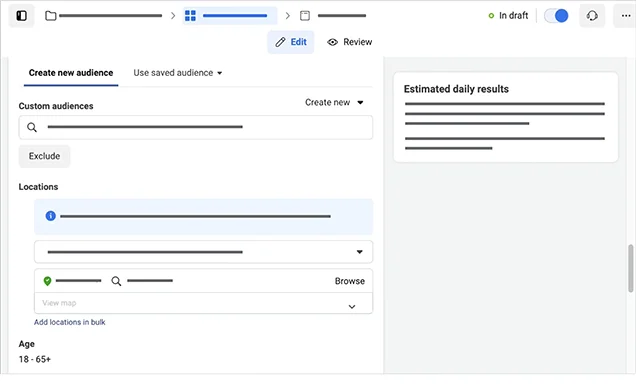Click the vertical scrollbar thumb

631,268
